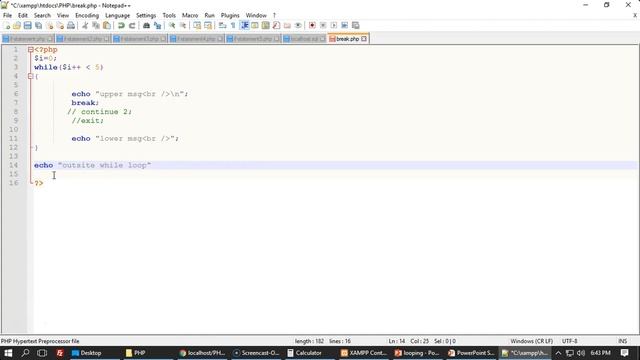Click the Stop macro recording icon
Viewport: 640px width, 360px height.
coord(323,25)
